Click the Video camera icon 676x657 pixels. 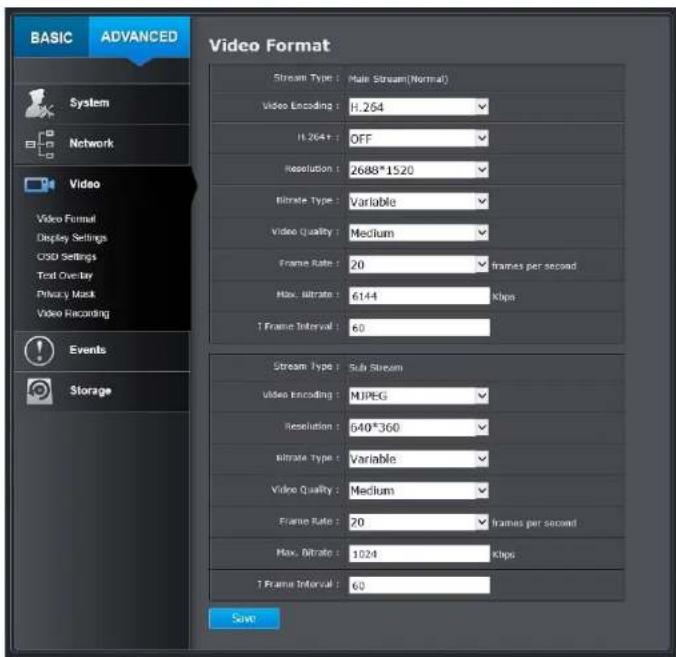[x=40, y=185]
